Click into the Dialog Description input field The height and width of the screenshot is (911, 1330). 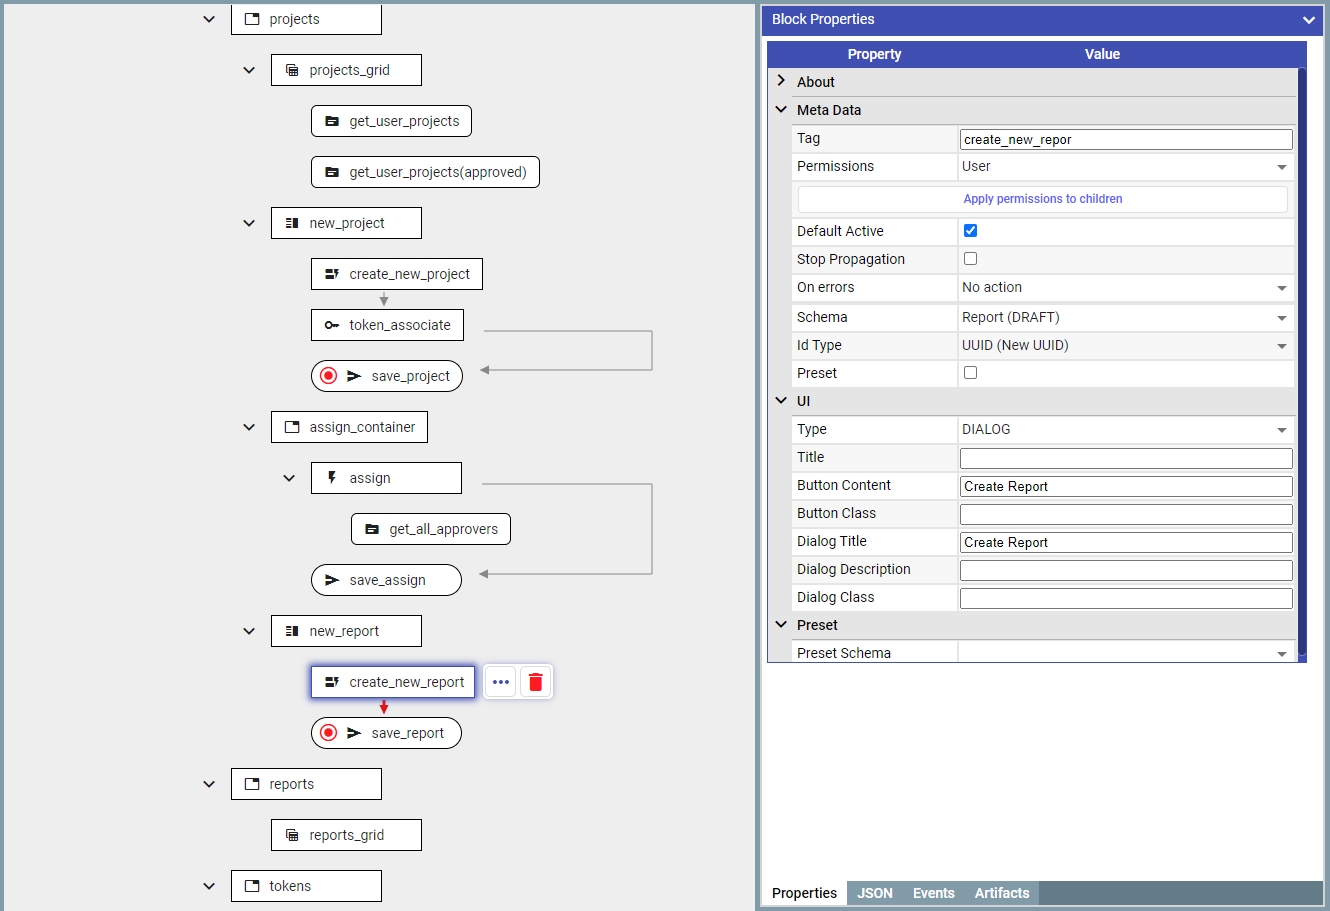point(1125,570)
